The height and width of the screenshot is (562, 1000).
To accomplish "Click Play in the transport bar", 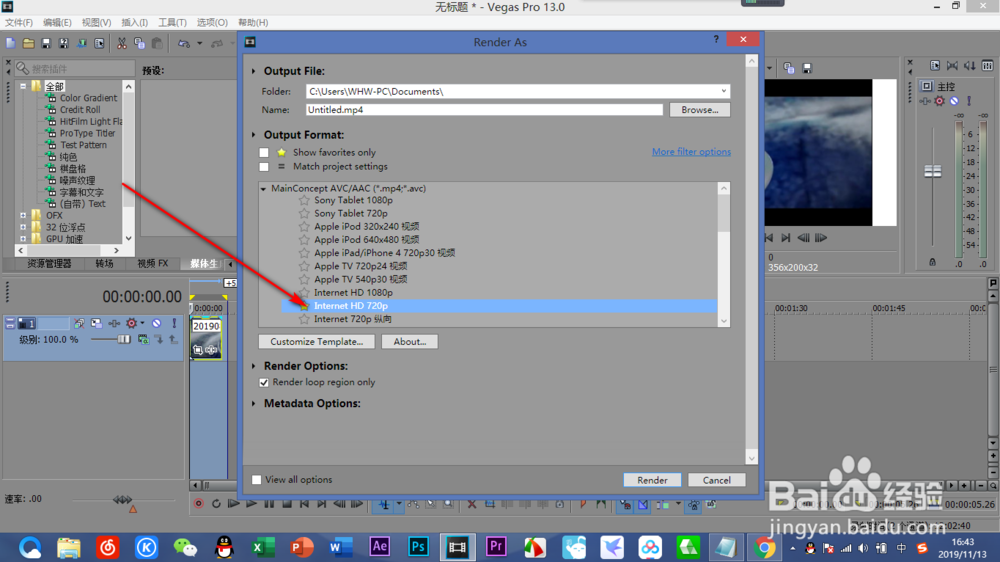I will [x=251, y=504].
